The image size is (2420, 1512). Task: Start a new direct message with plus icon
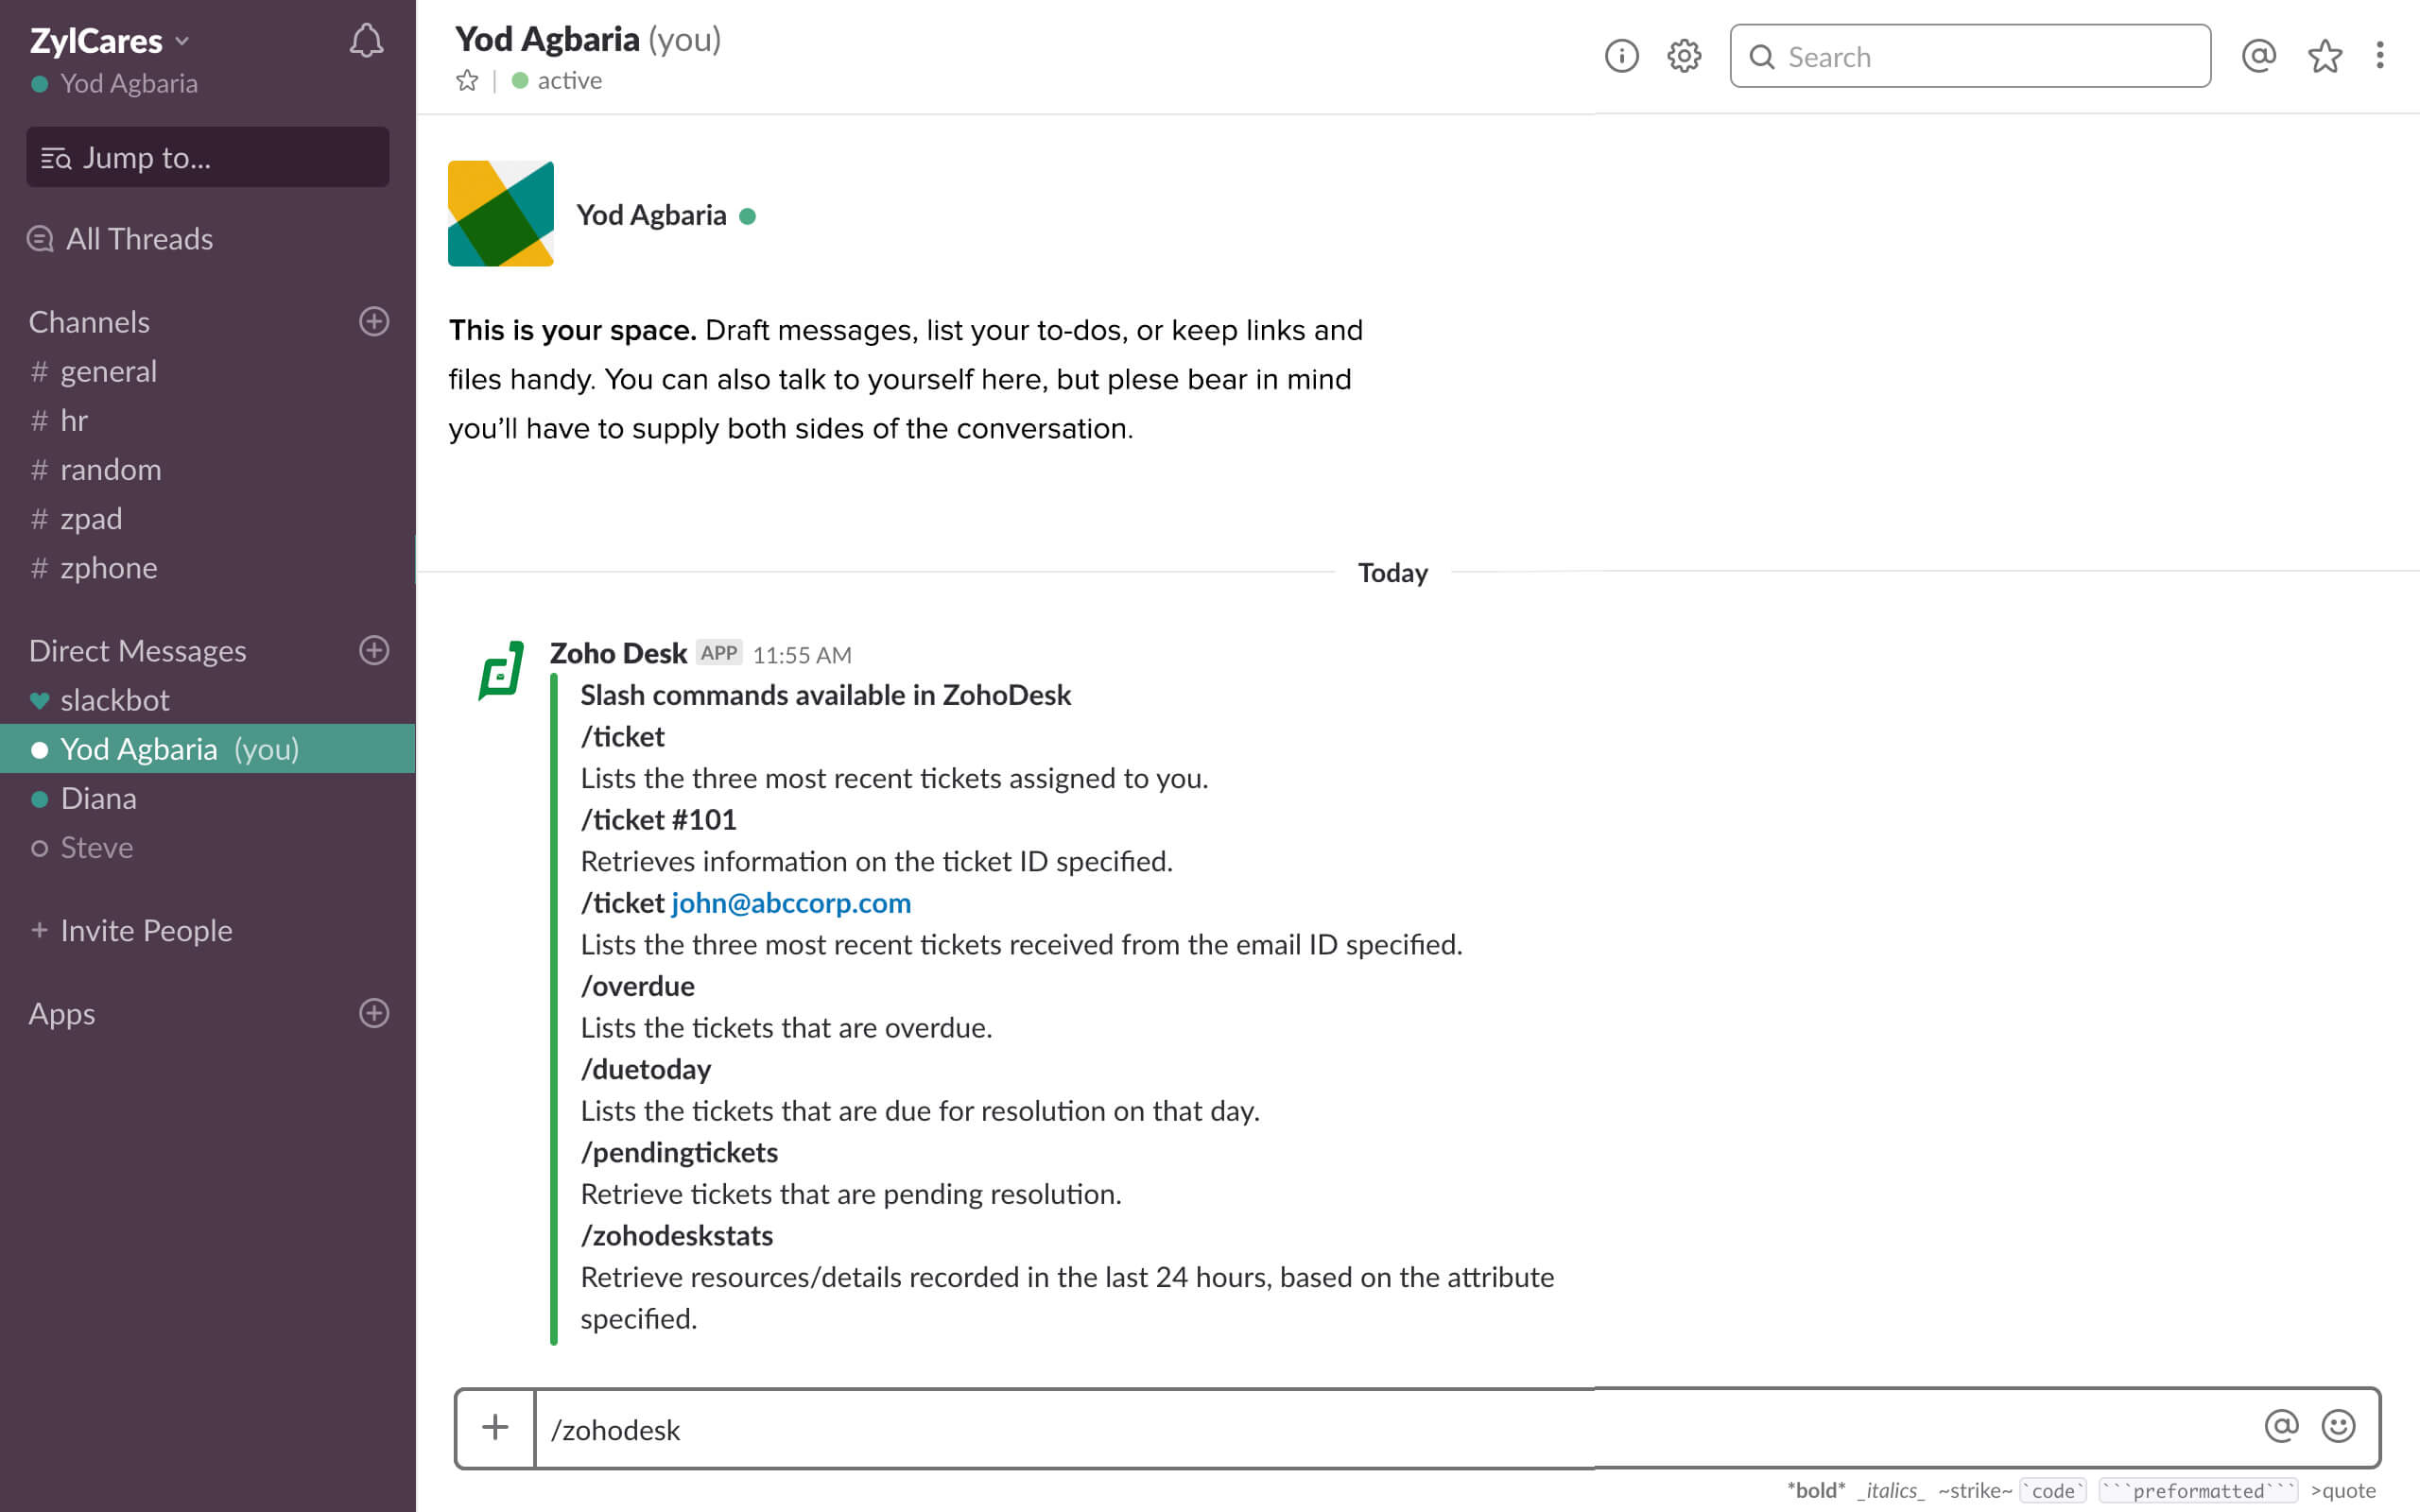[374, 650]
